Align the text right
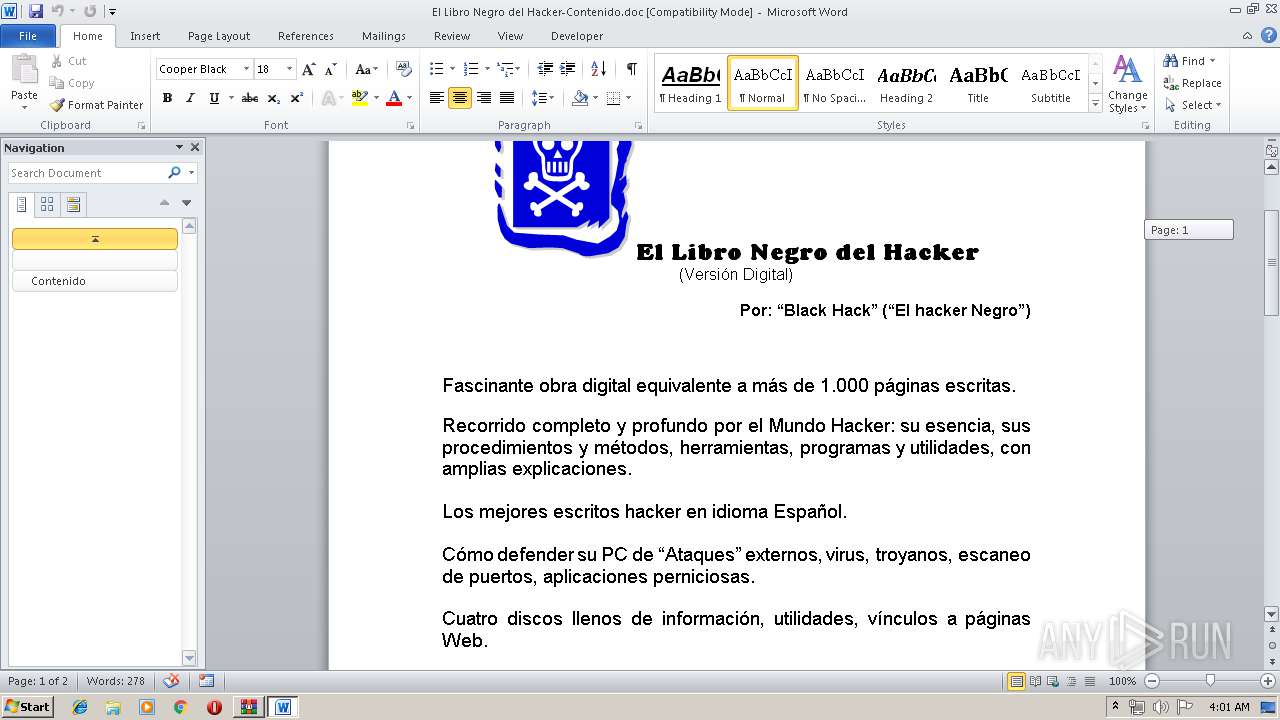Viewport: 1280px width, 720px height. [484, 98]
